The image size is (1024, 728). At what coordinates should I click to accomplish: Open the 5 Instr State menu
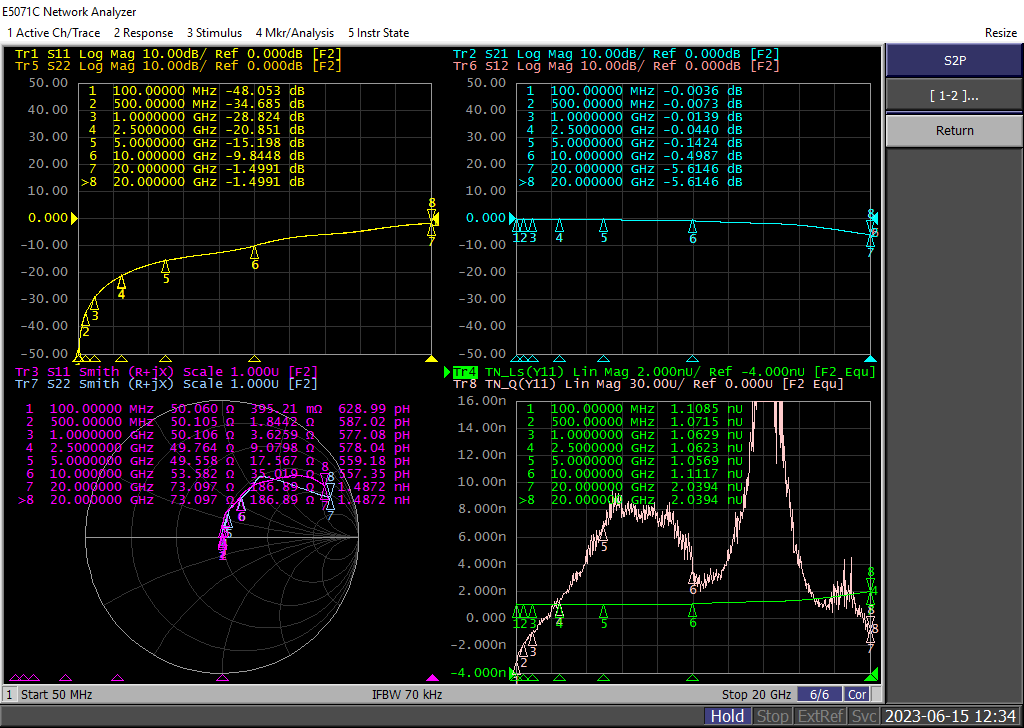[378, 33]
